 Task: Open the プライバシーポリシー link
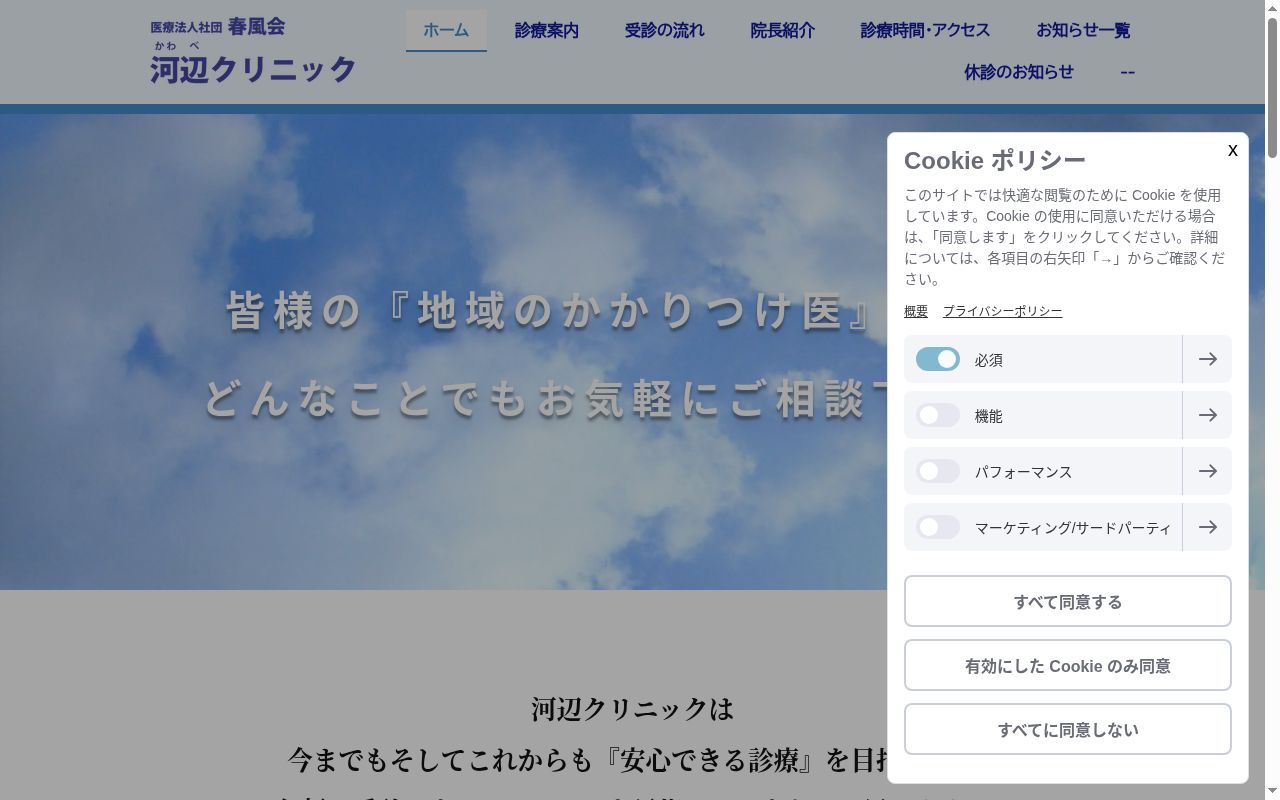pos(1002,311)
